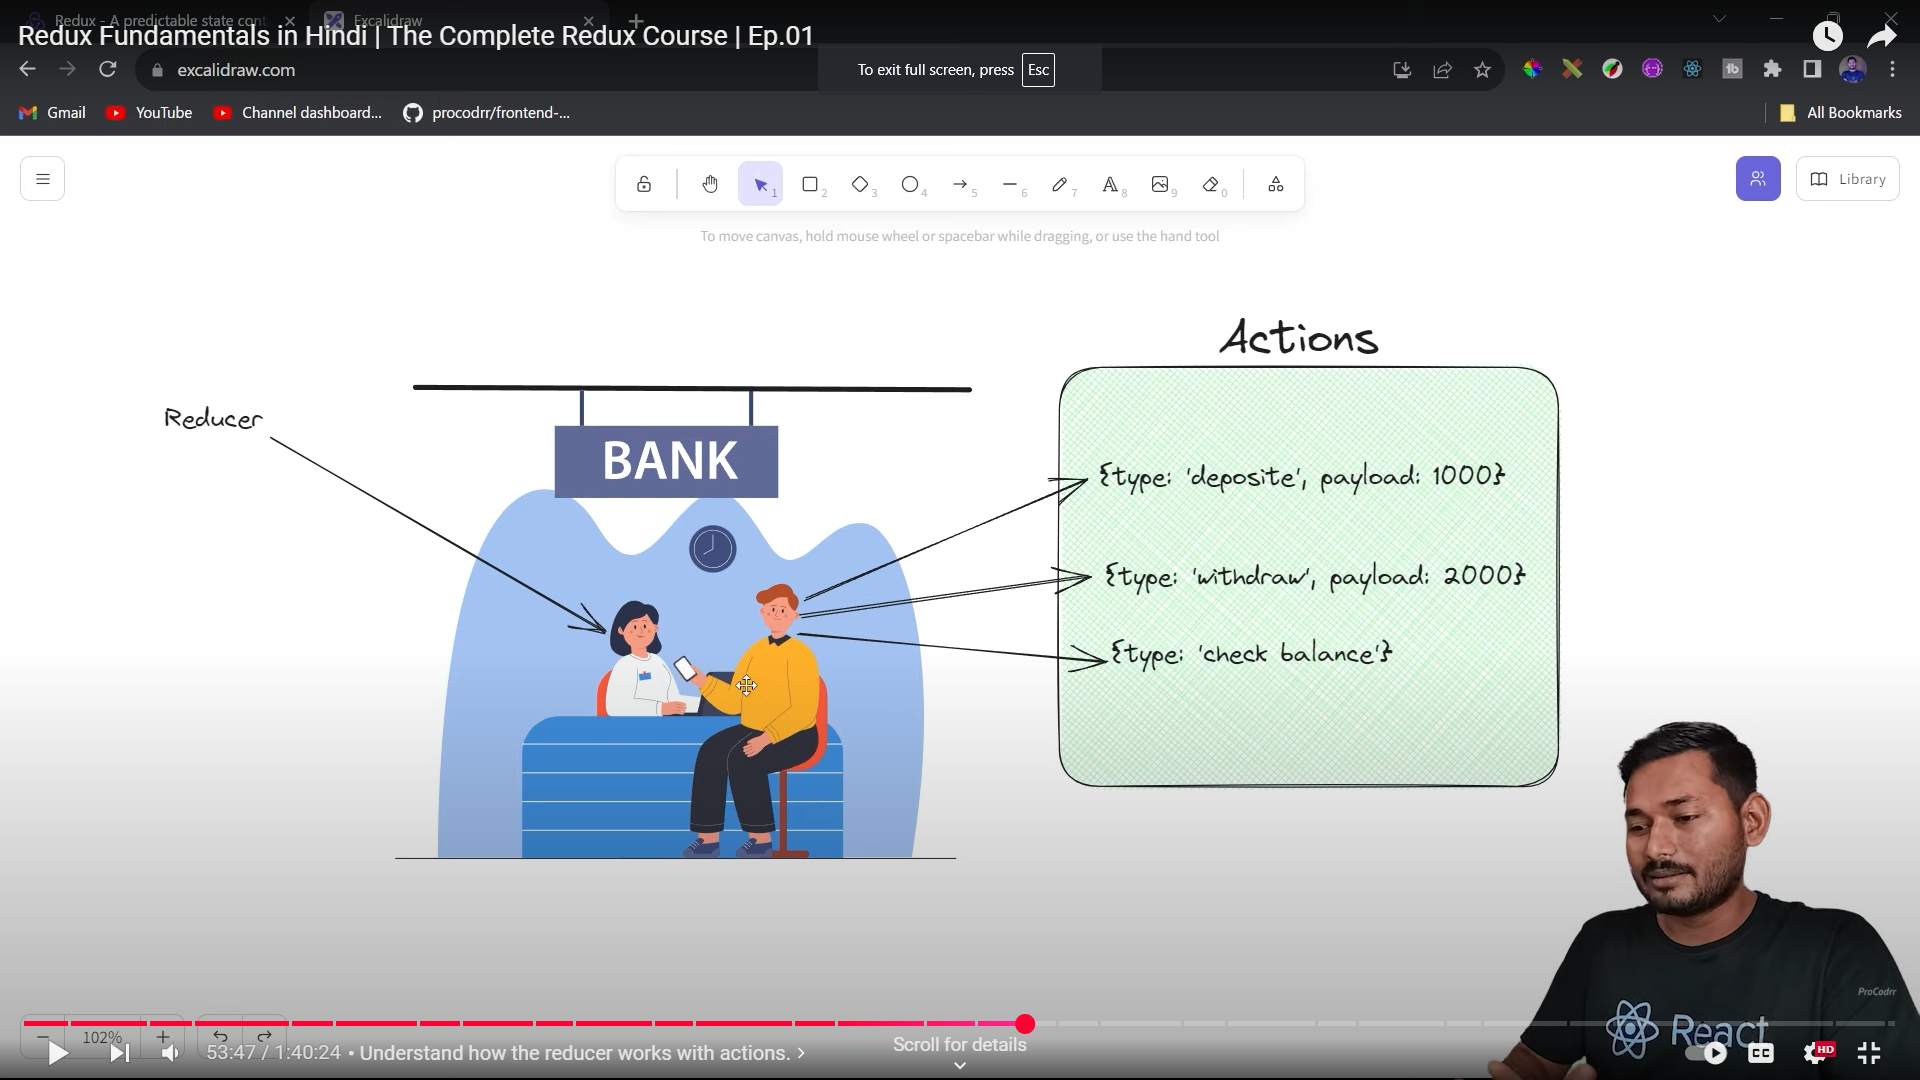This screenshot has height=1080, width=1920.
Task: Open the Library panel
Action: (1847, 179)
